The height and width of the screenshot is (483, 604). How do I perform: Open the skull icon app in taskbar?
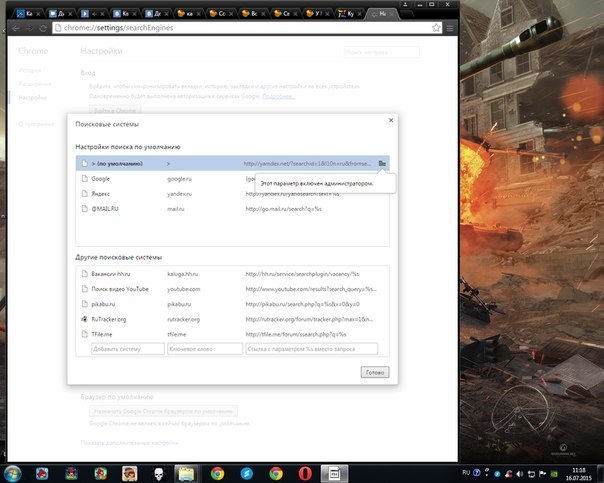[158, 474]
